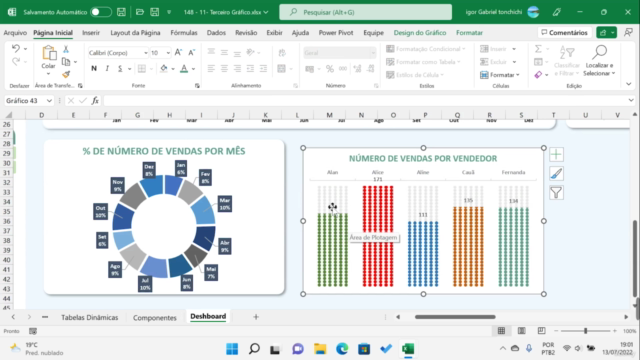
Task: Click the fill color bucket swatch
Action: tap(164, 68)
